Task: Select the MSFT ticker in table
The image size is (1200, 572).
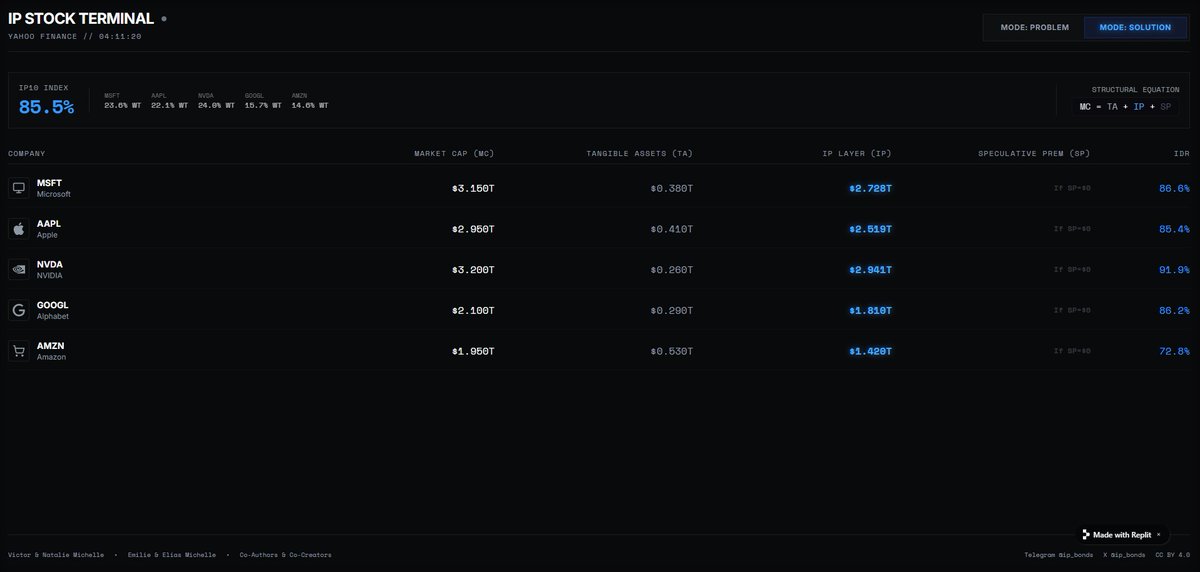Action: (x=50, y=183)
